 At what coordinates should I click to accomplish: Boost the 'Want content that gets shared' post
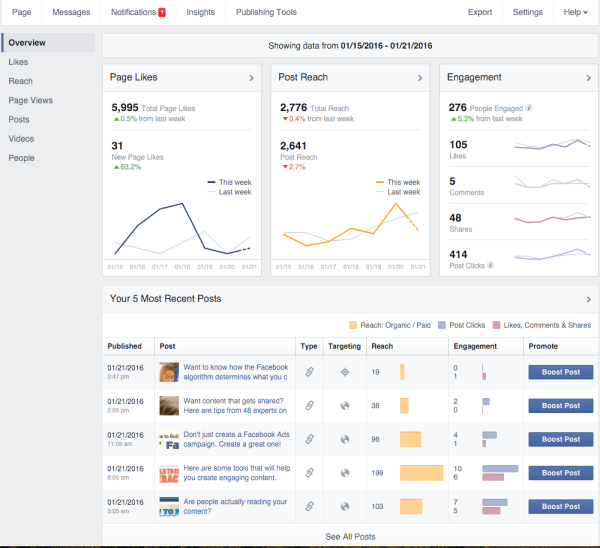click(561, 406)
